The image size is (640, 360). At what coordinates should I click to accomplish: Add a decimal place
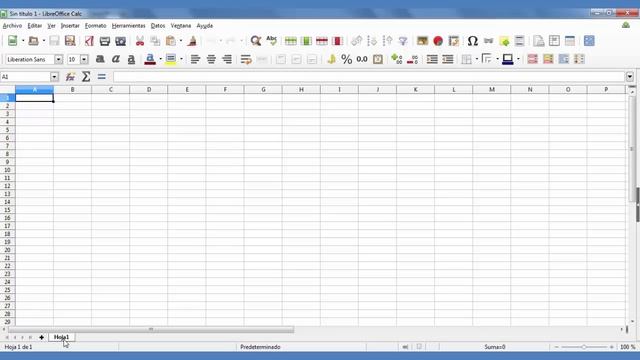[396, 60]
